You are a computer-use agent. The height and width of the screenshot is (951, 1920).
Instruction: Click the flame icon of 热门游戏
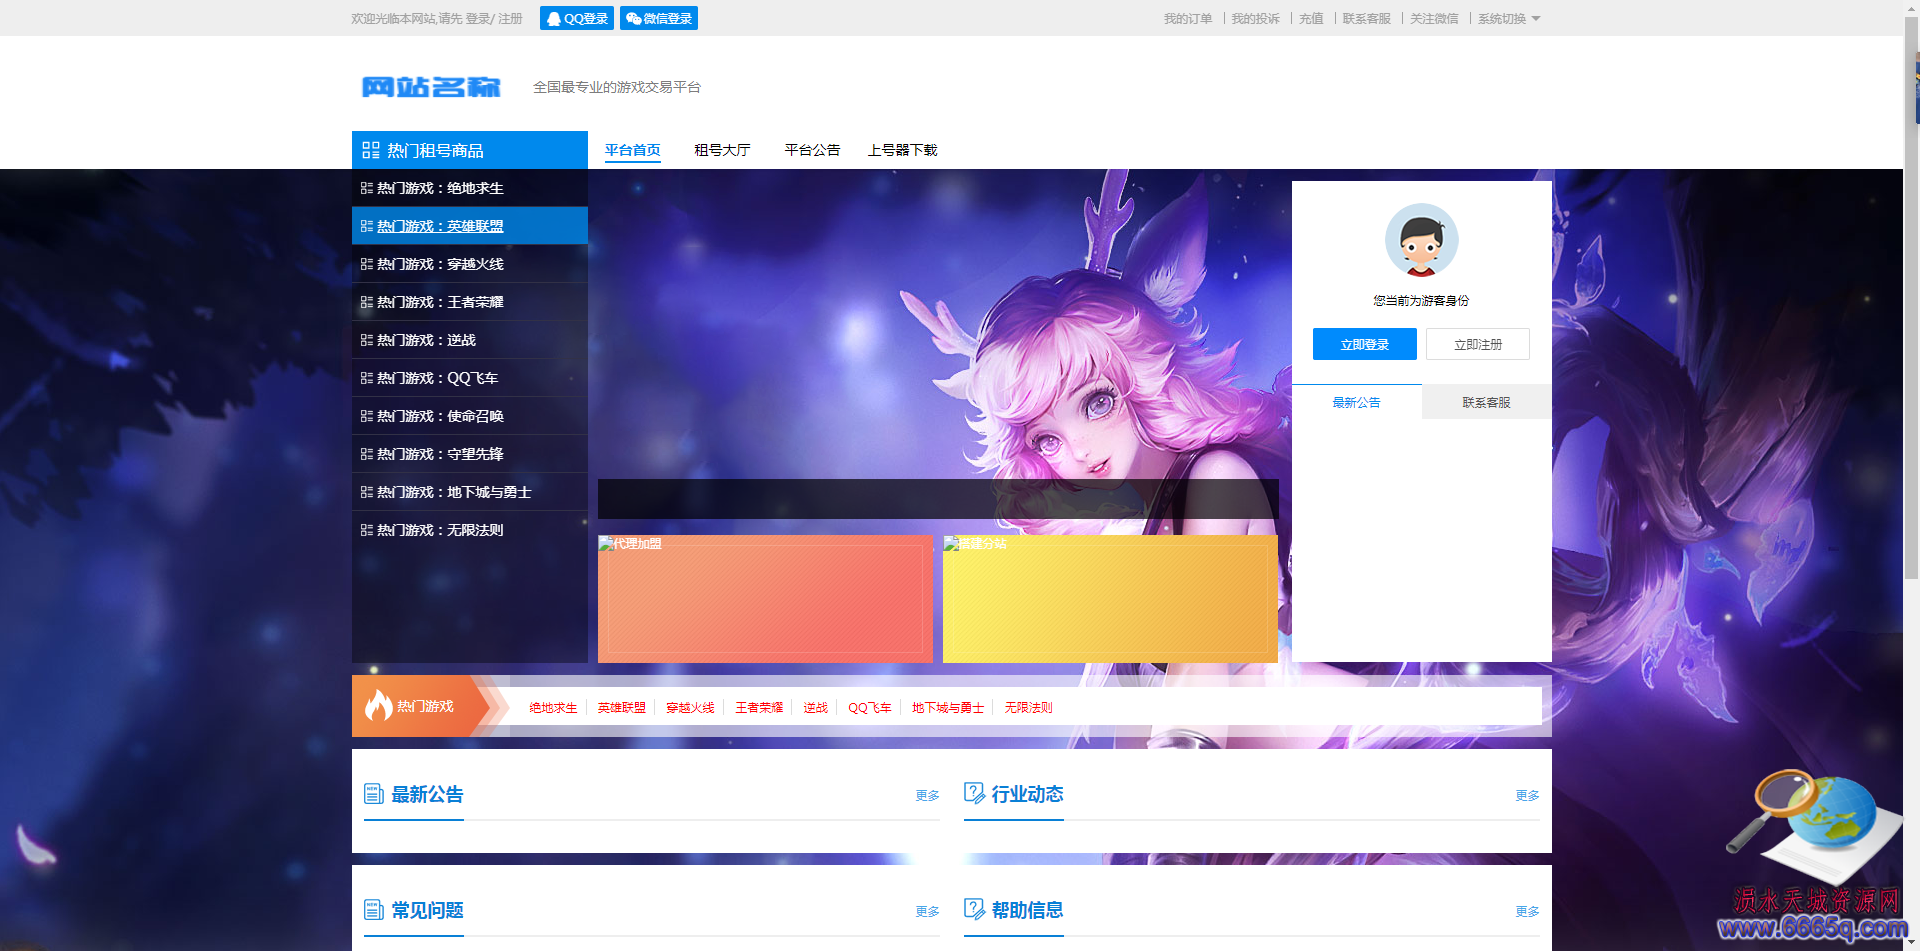point(379,705)
